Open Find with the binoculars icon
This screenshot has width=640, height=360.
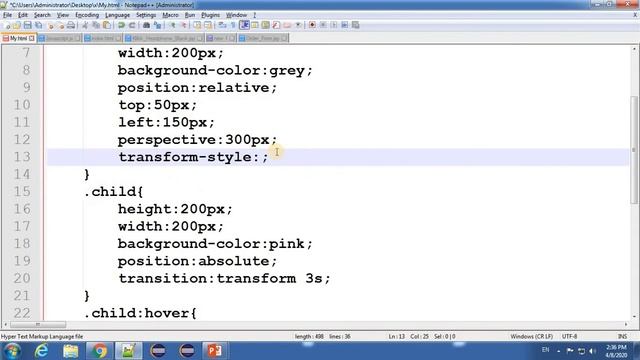(146, 25)
